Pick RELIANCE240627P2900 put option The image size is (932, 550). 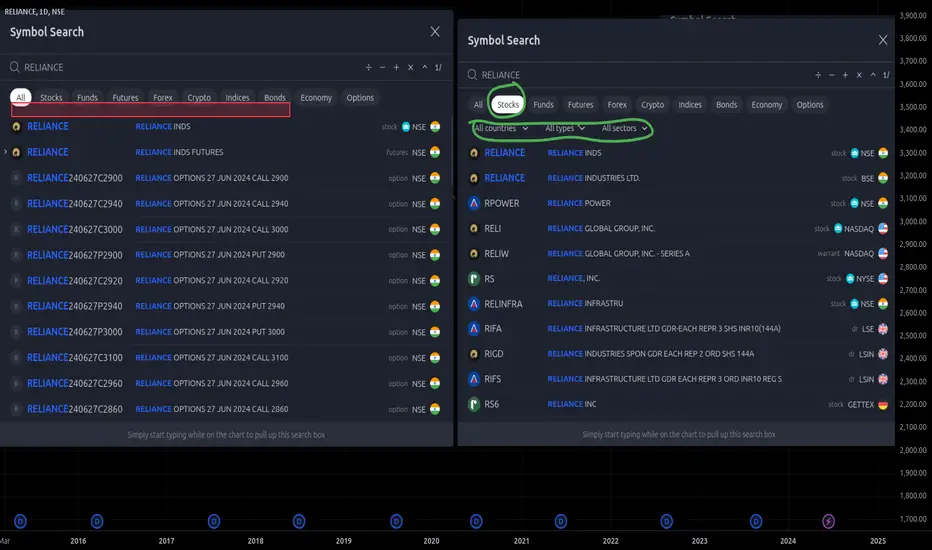tap(226, 255)
